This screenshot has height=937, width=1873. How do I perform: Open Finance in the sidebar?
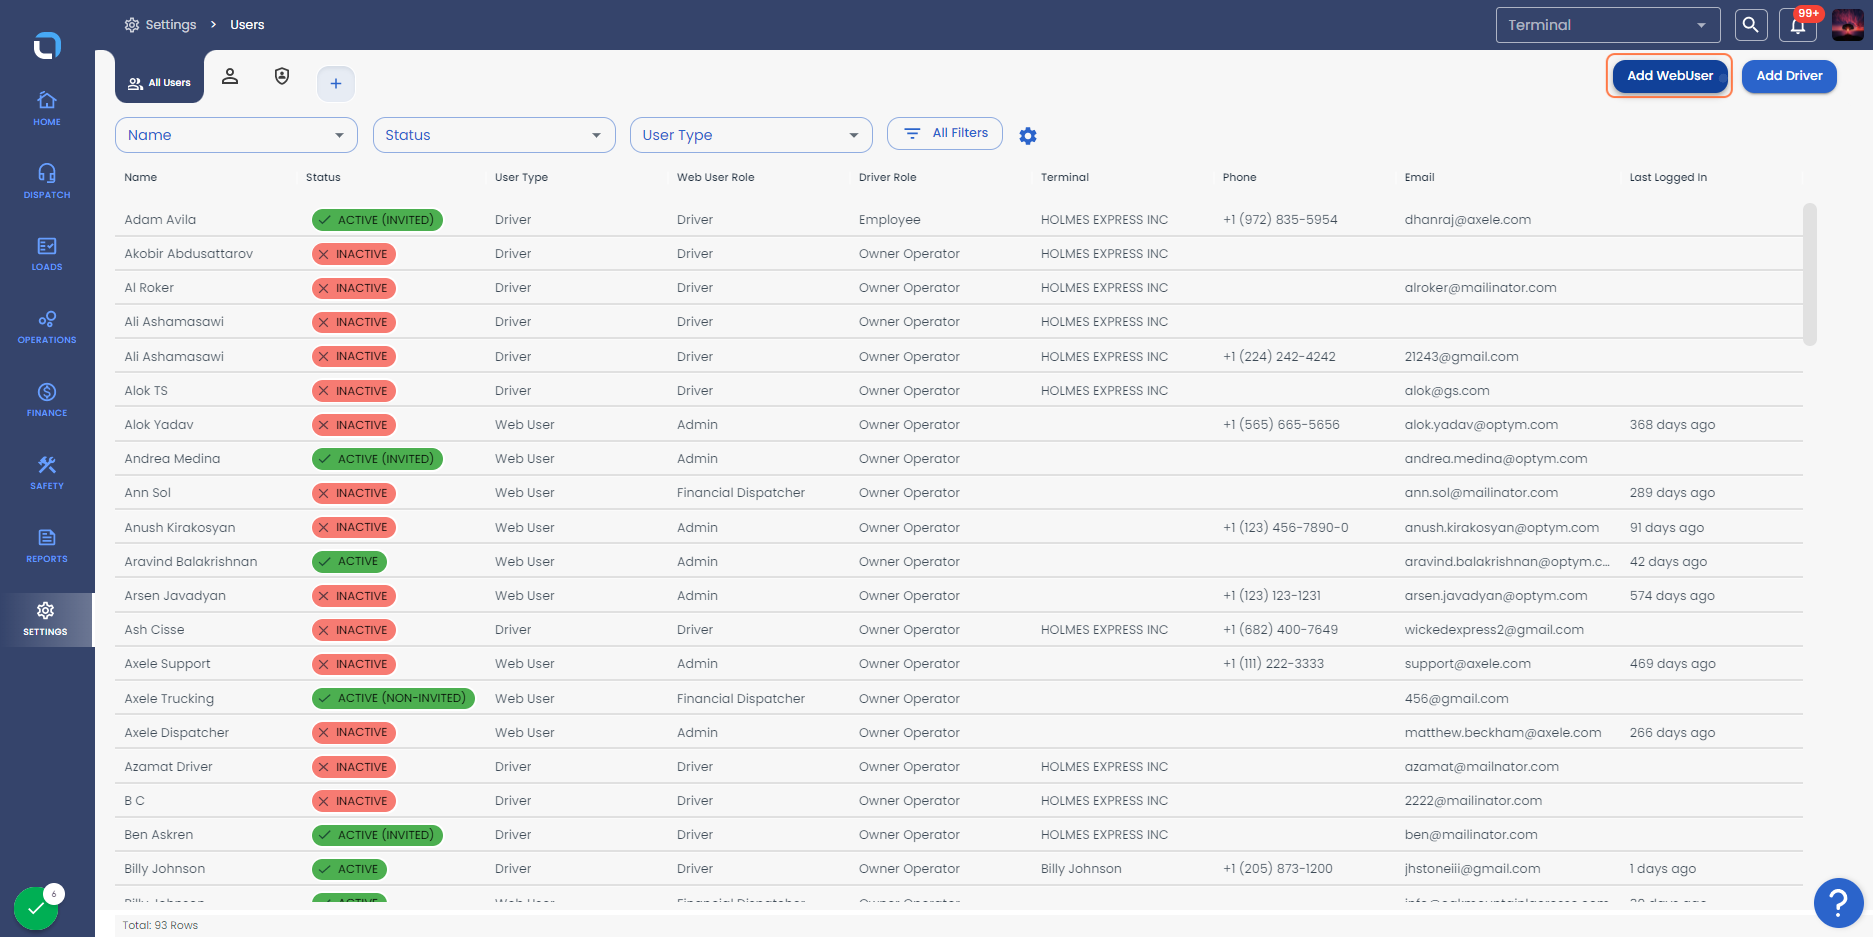click(x=47, y=400)
